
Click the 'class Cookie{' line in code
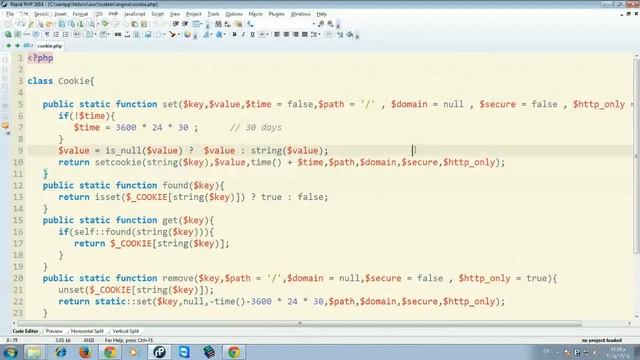[x=61, y=81]
